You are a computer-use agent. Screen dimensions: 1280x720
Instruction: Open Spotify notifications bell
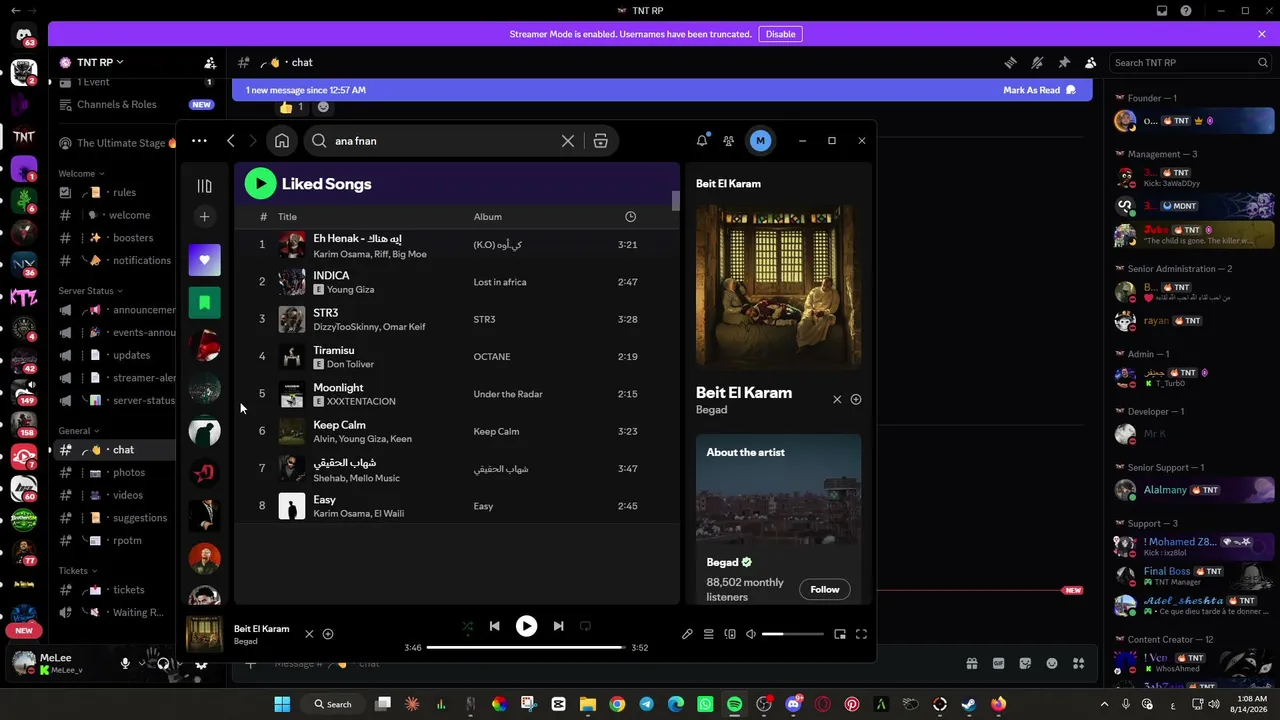702,141
